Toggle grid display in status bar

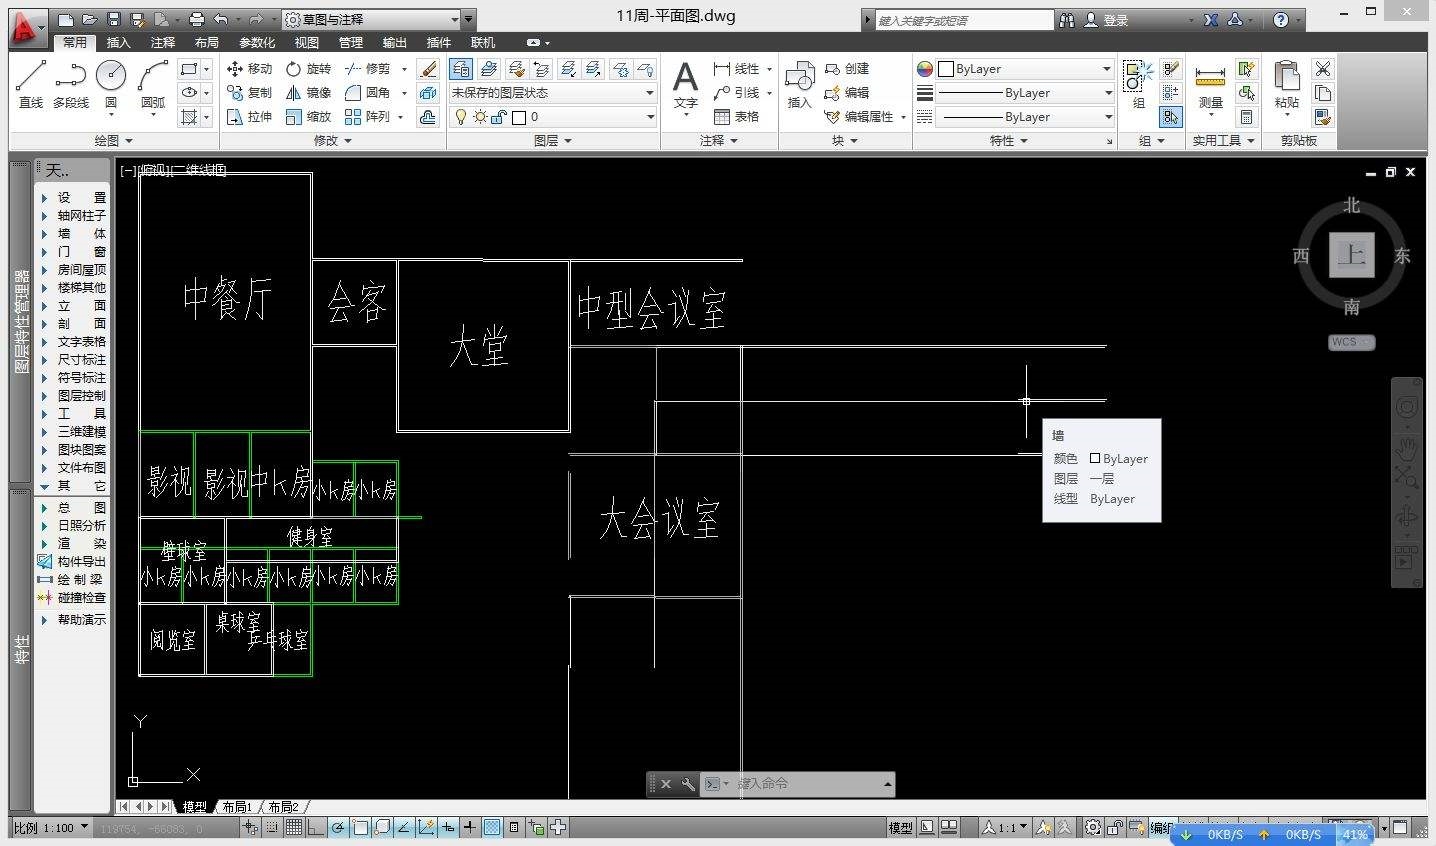tap(294, 828)
